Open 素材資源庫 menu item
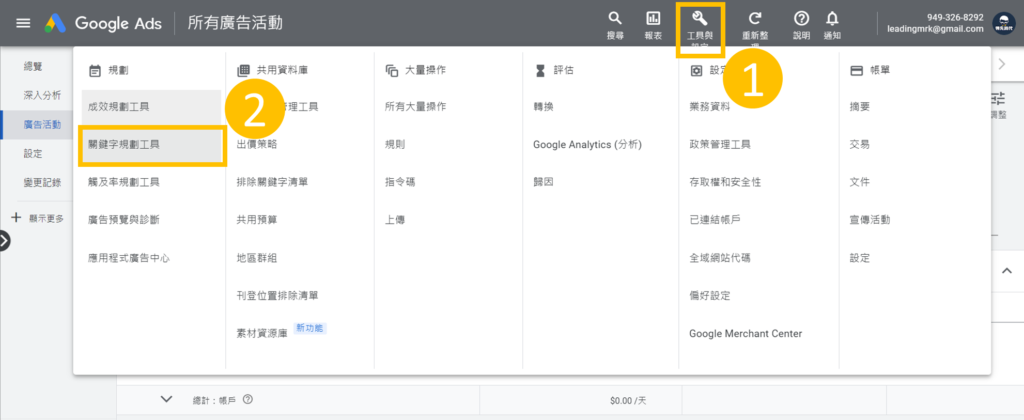This screenshot has width=1024, height=420. [262, 333]
